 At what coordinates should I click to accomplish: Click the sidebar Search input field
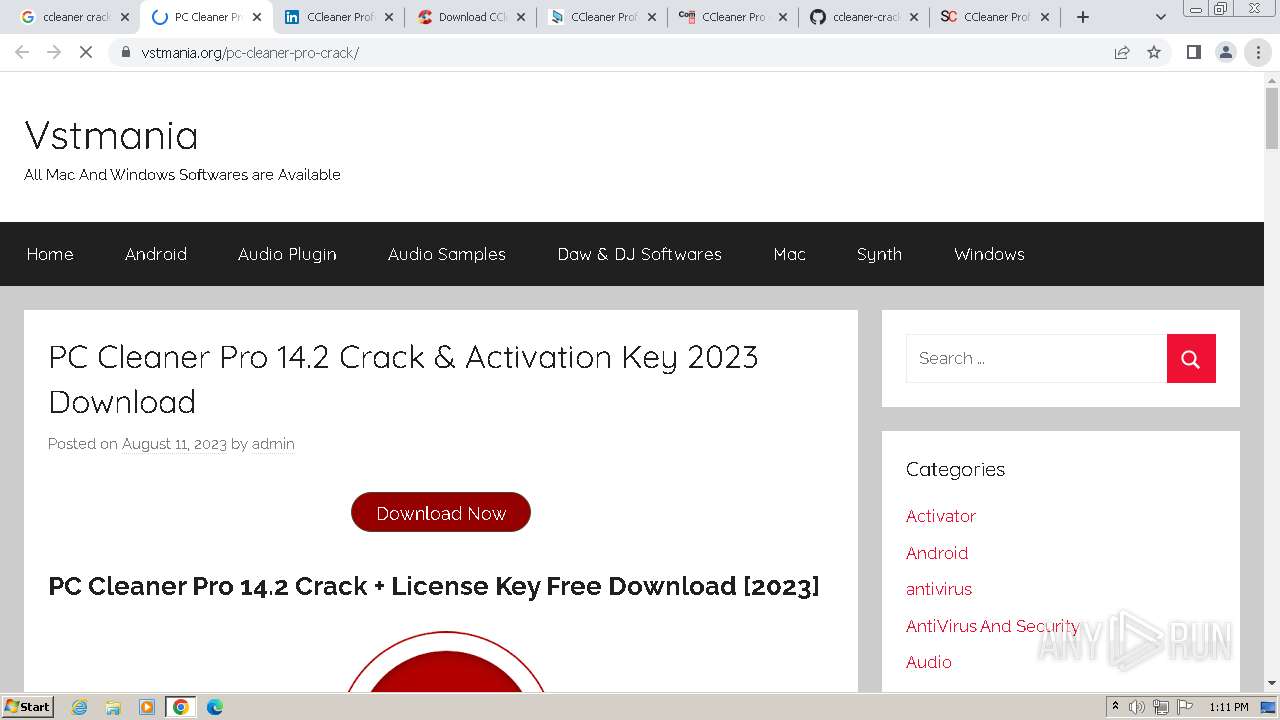coord(1036,358)
